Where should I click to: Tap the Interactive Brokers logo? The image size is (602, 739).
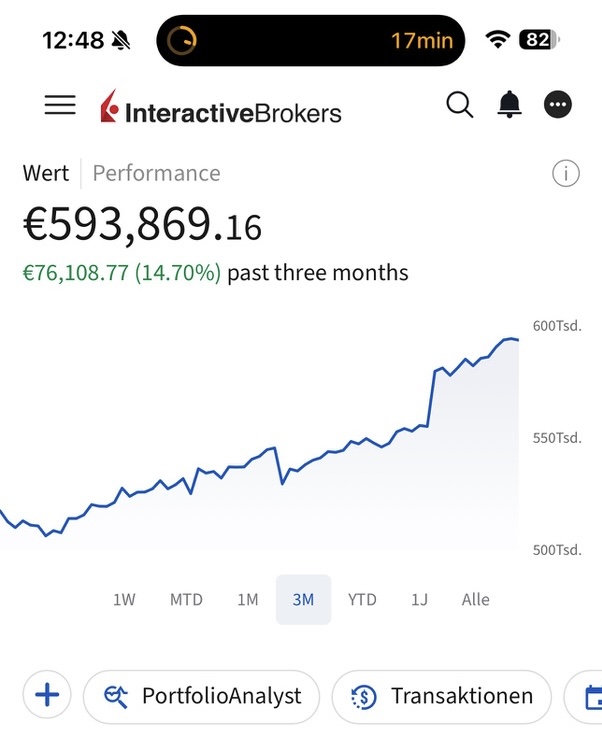tap(221, 108)
